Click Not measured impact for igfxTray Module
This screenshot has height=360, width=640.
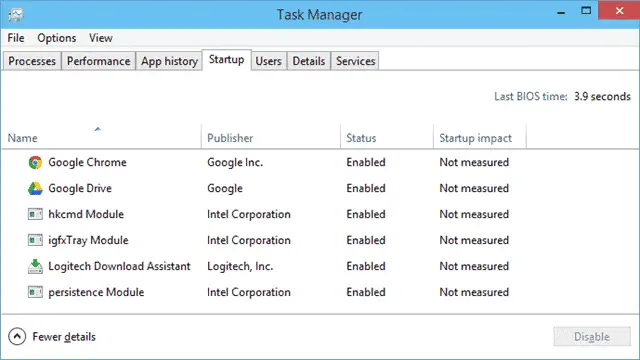click(474, 240)
